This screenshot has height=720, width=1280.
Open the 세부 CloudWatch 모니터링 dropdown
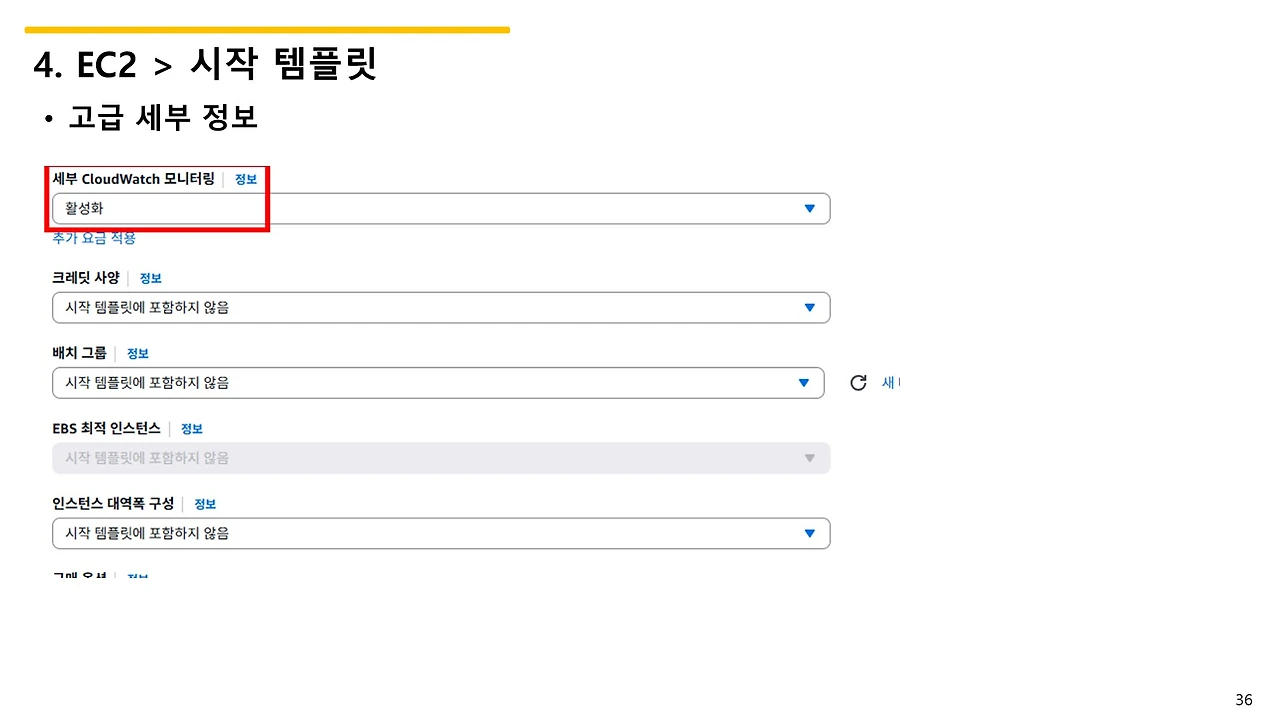click(x=440, y=208)
